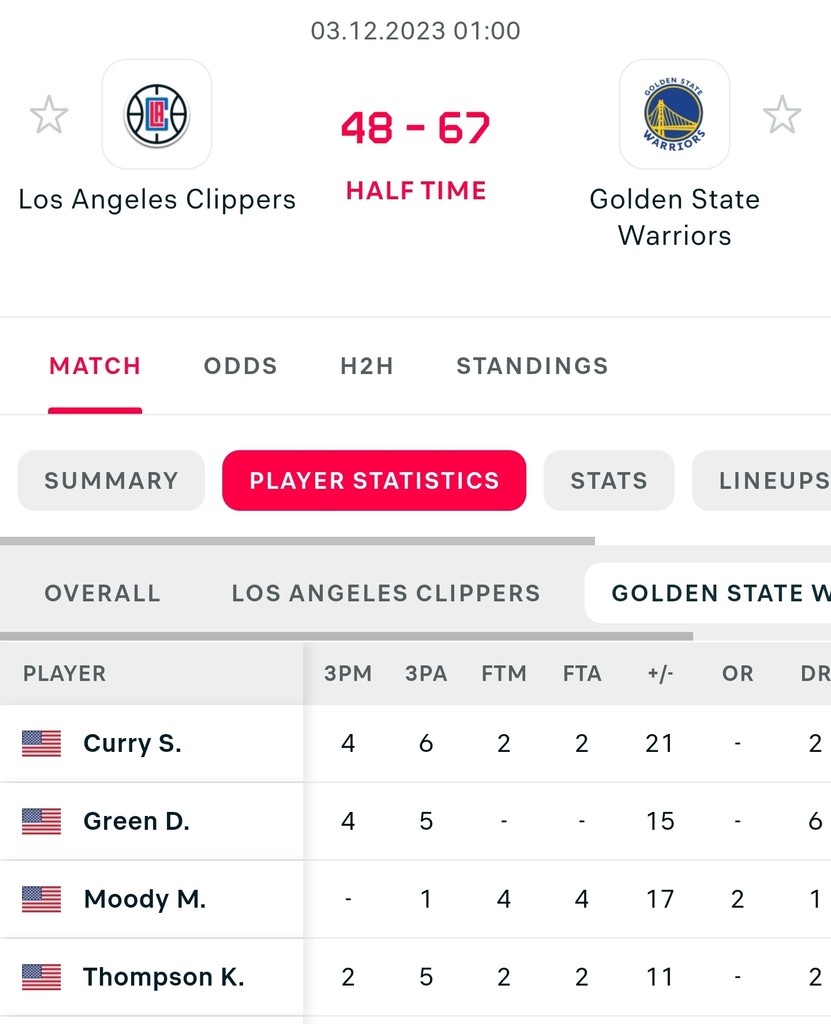This screenshot has width=831, height=1024.
Task: Favorite Los Angeles Clippers with star icon
Action: click(x=48, y=115)
